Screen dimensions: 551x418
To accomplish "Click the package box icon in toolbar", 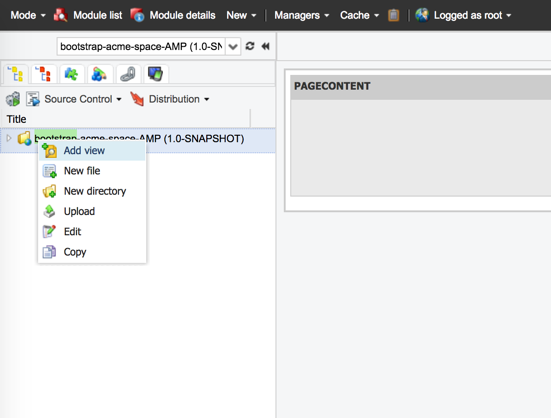I will 13,99.
